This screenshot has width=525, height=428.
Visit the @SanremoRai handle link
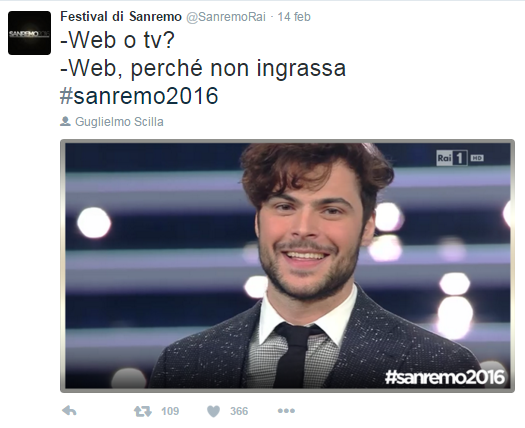click(x=226, y=17)
